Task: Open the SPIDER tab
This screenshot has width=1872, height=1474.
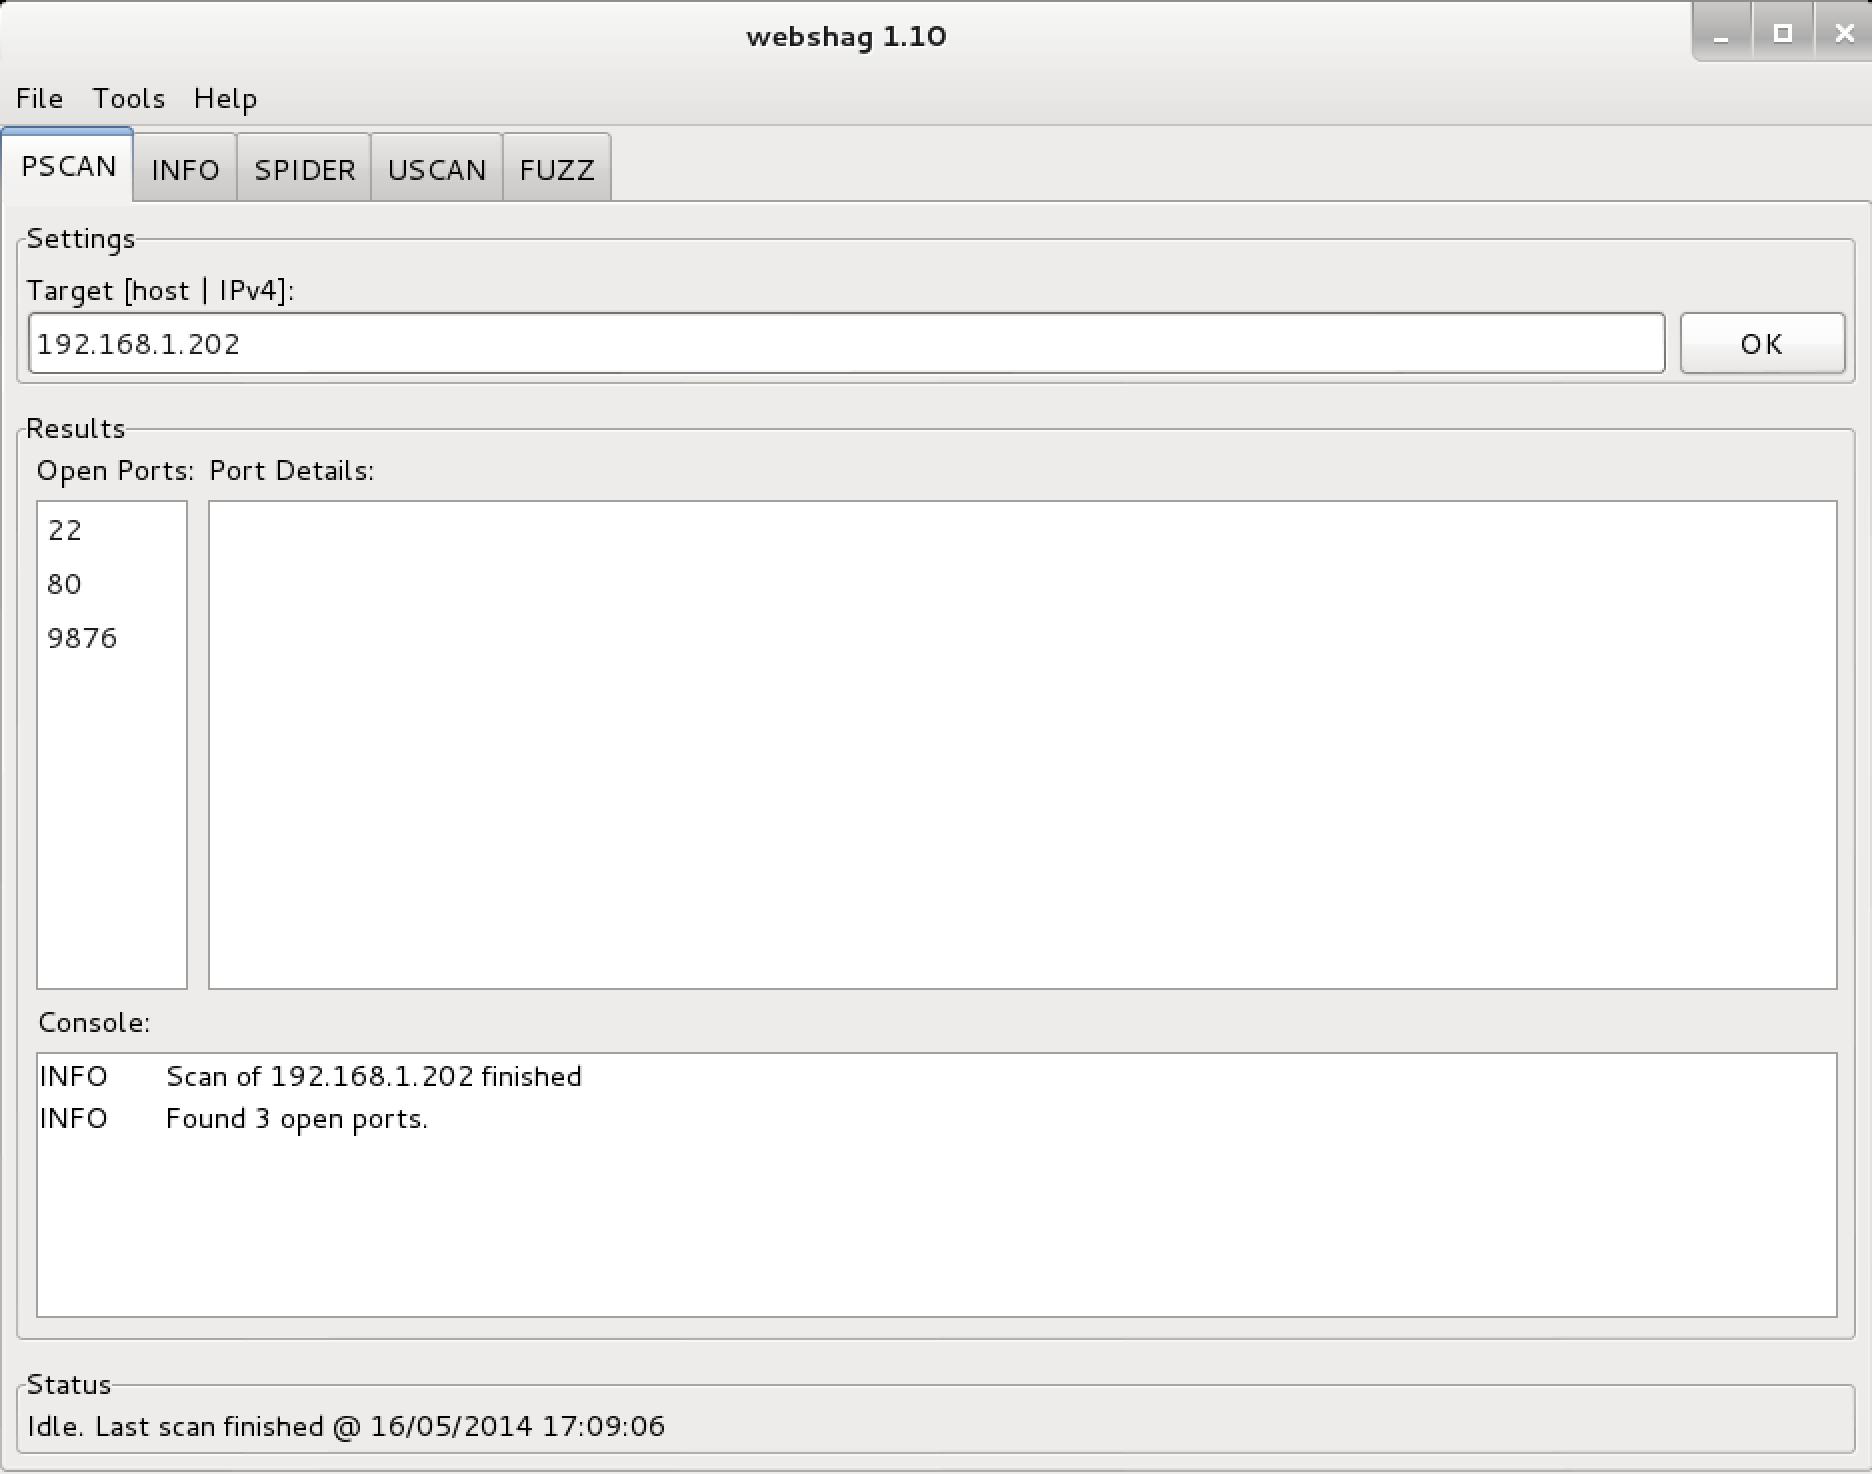Action: 304,169
